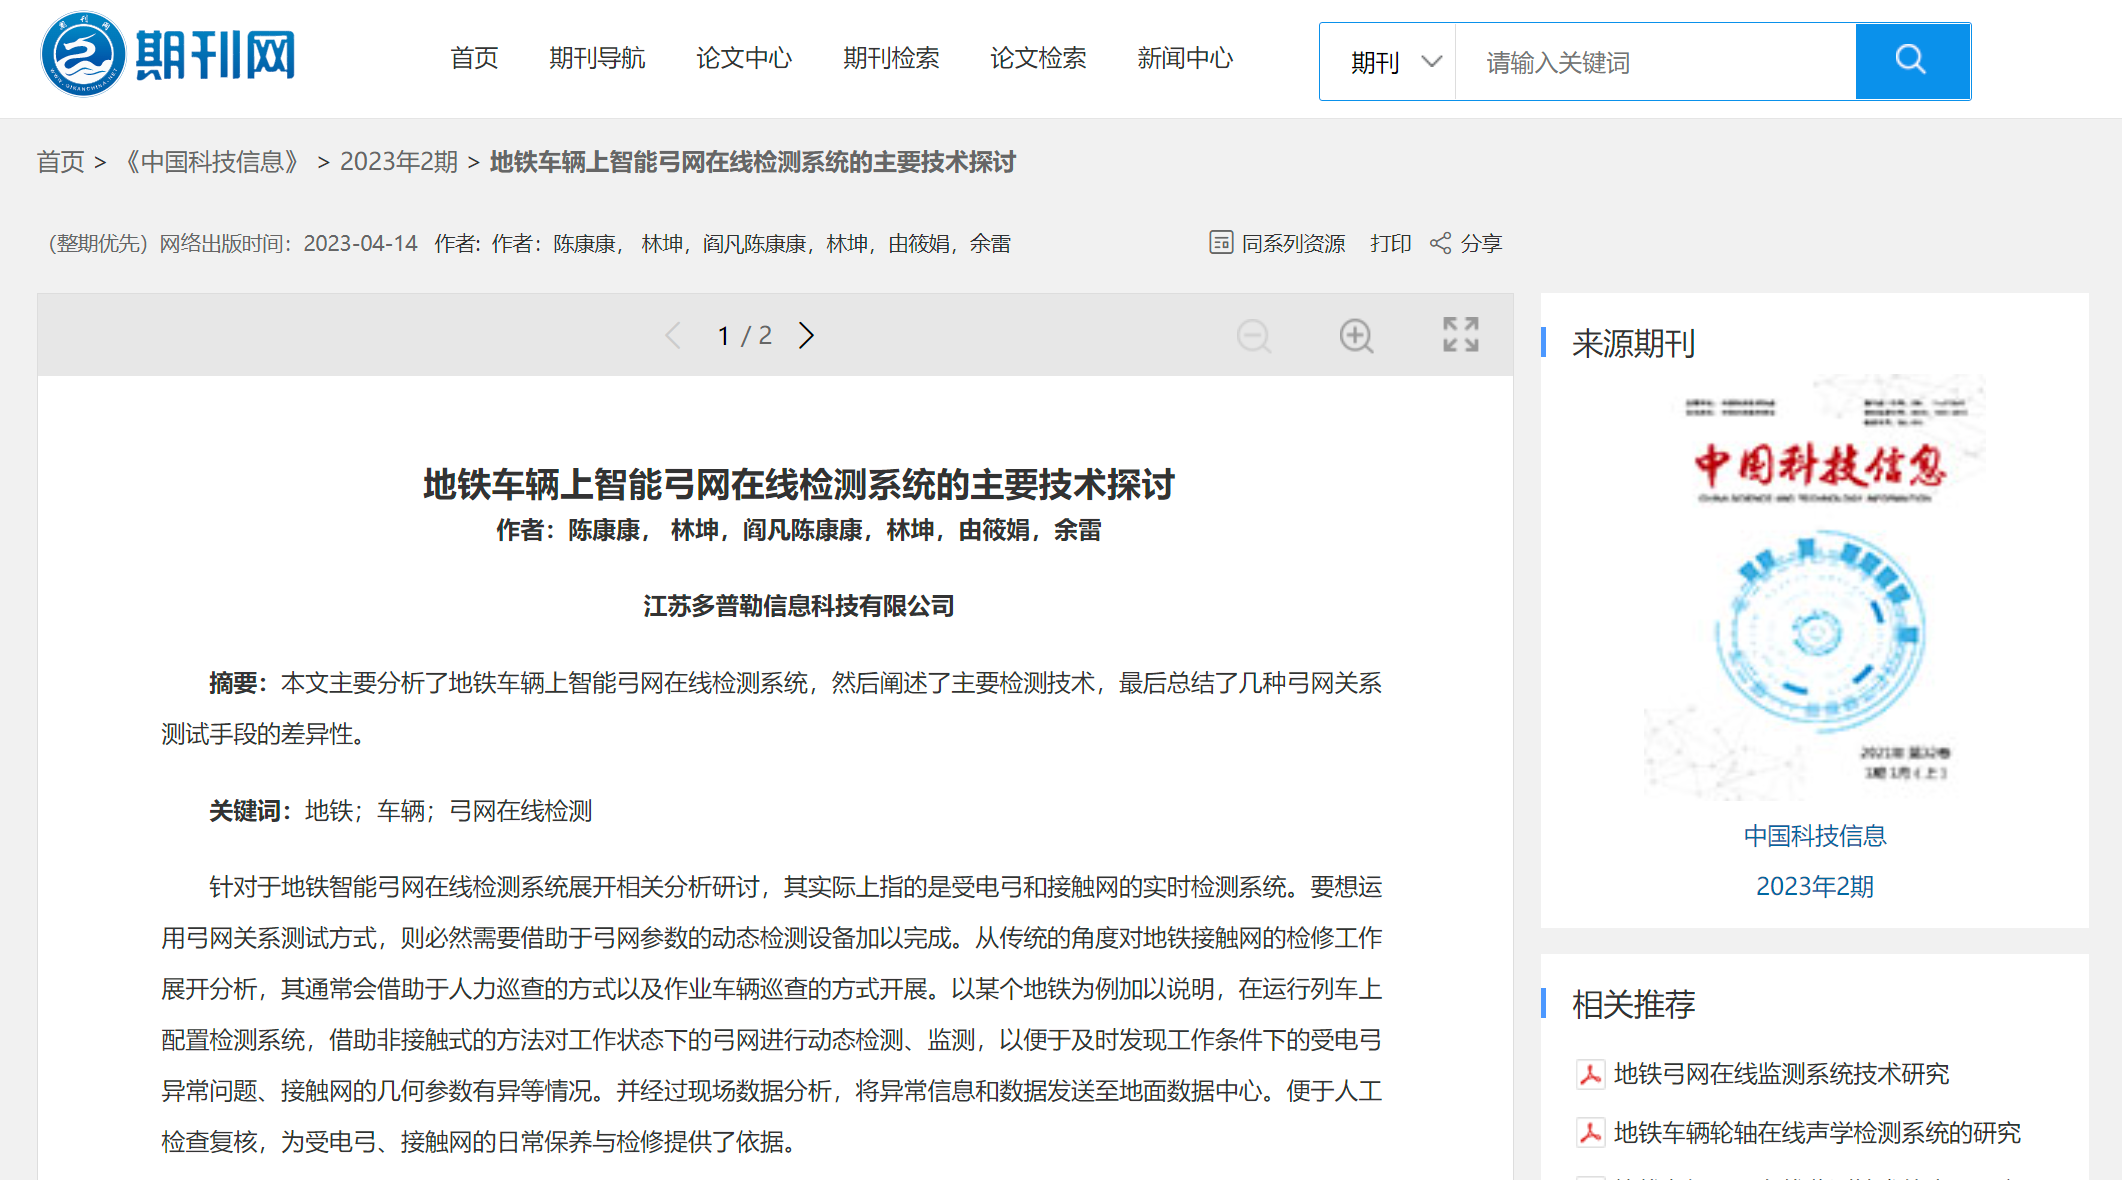Open the 新闻中心 menu item

click(1185, 58)
